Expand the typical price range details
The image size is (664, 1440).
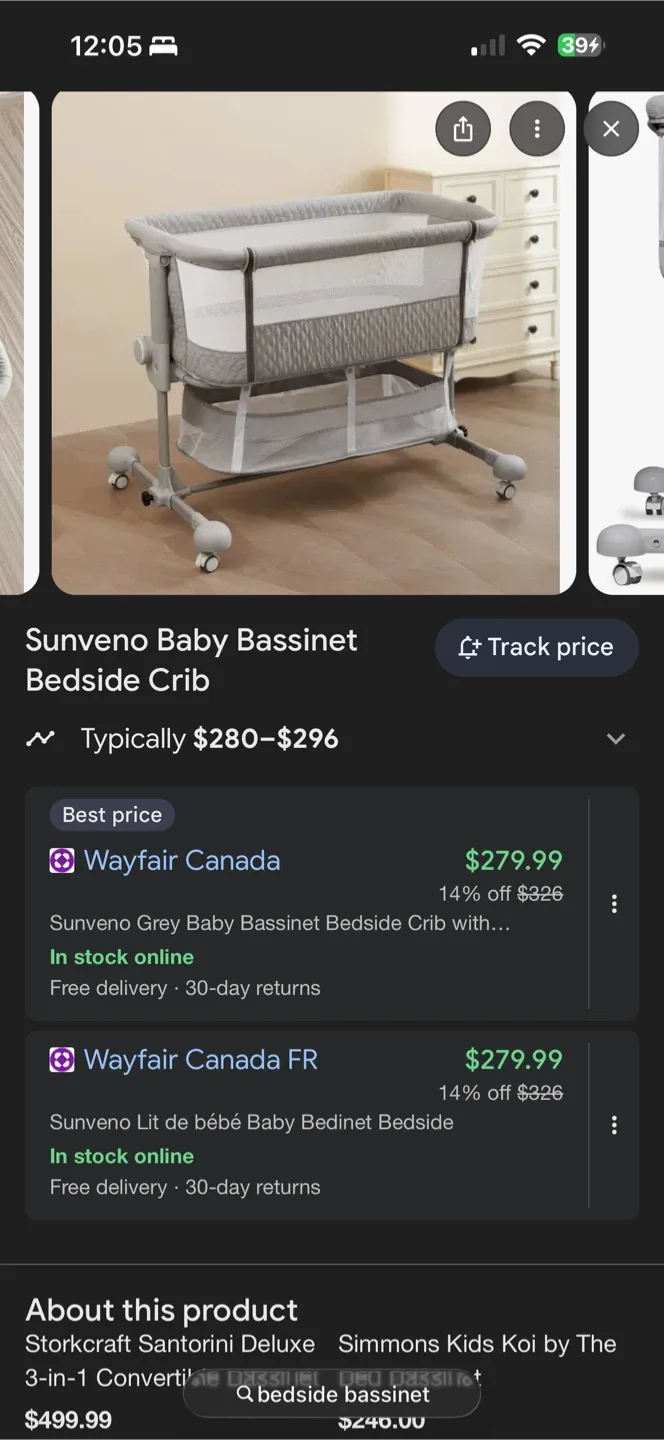click(x=617, y=738)
